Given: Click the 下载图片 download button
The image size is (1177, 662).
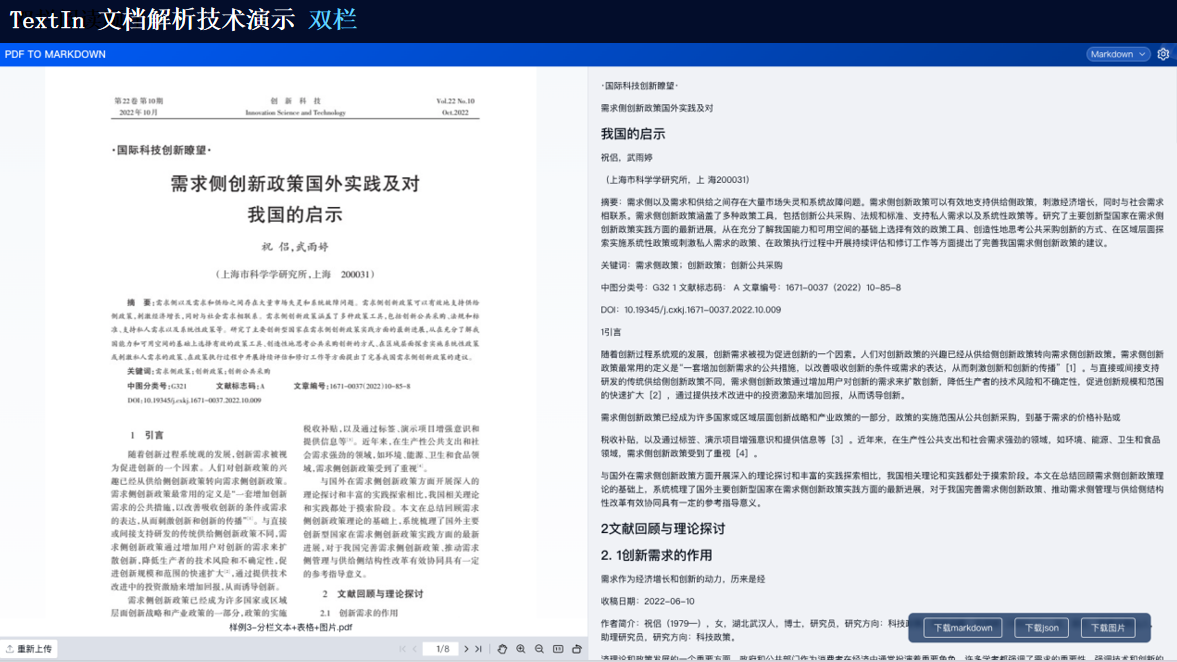Looking at the screenshot, I should pyautogui.click(x=1108, y=627).
